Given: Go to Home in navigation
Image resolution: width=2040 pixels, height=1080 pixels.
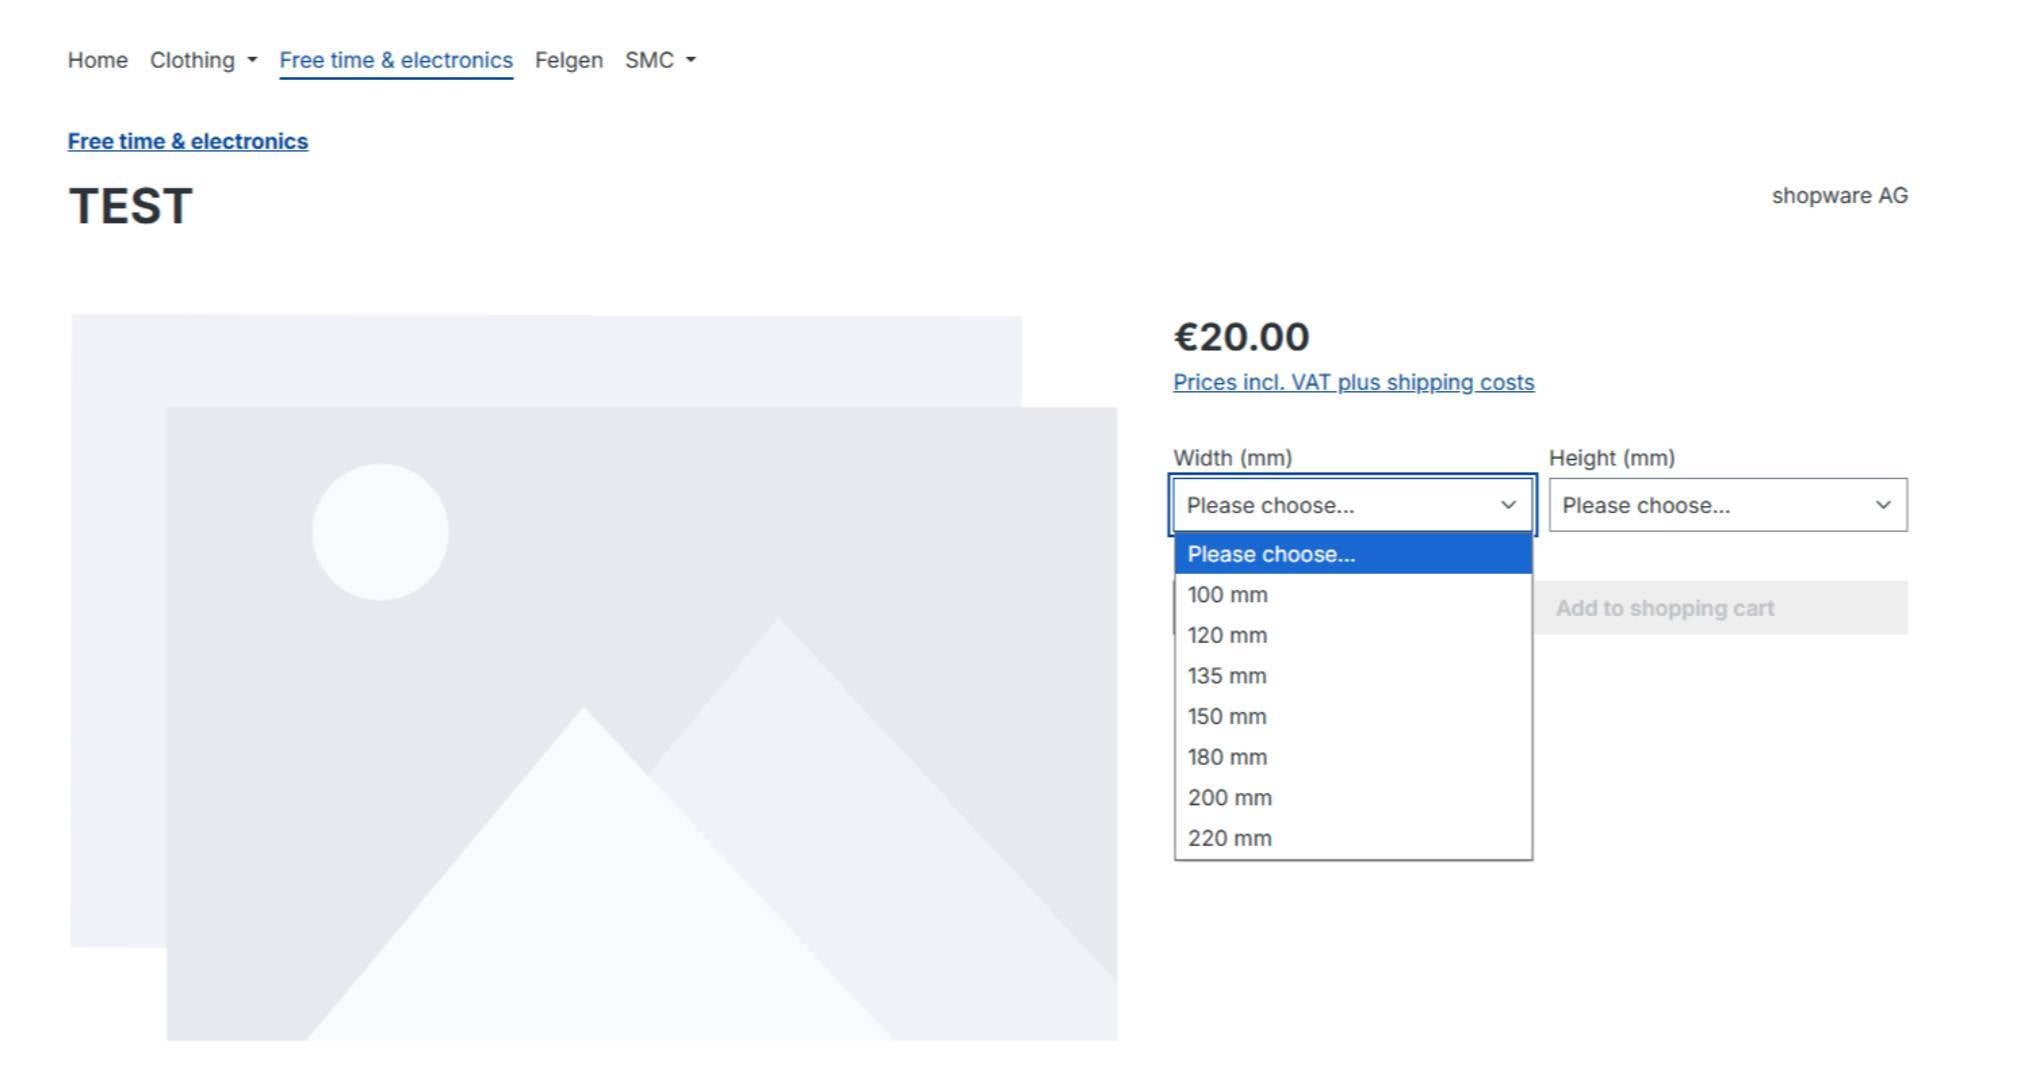Looking at the screenshot, I should (98, 60).
